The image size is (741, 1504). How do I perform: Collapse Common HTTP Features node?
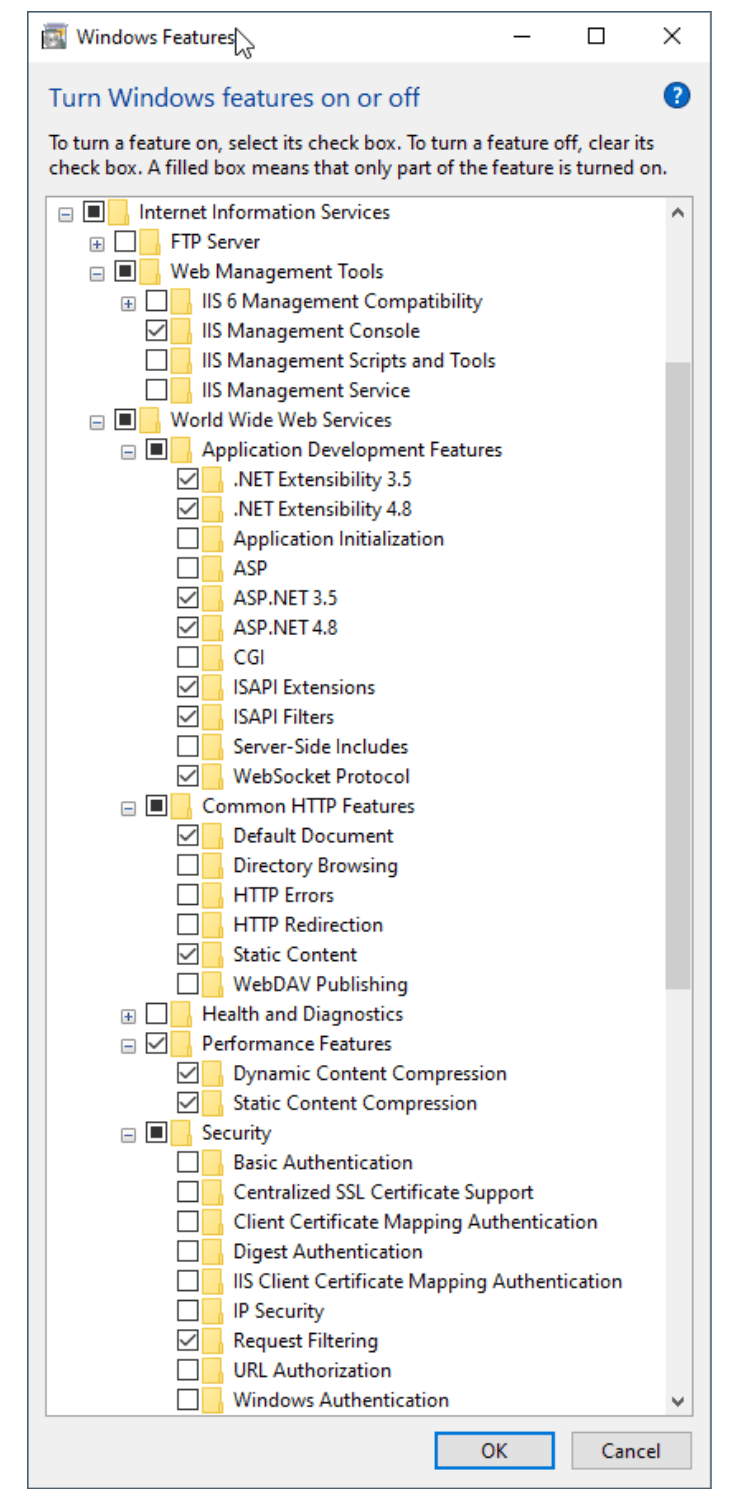tap(128, 807)
